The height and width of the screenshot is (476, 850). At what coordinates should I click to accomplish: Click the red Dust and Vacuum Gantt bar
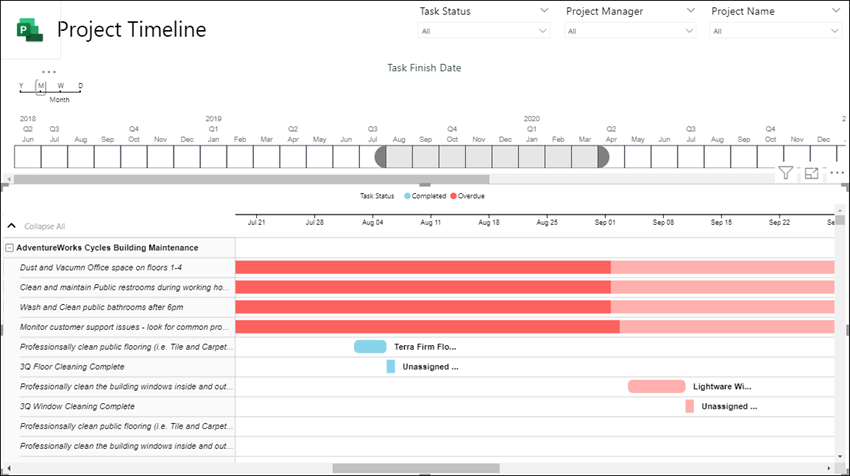point(423,267)
